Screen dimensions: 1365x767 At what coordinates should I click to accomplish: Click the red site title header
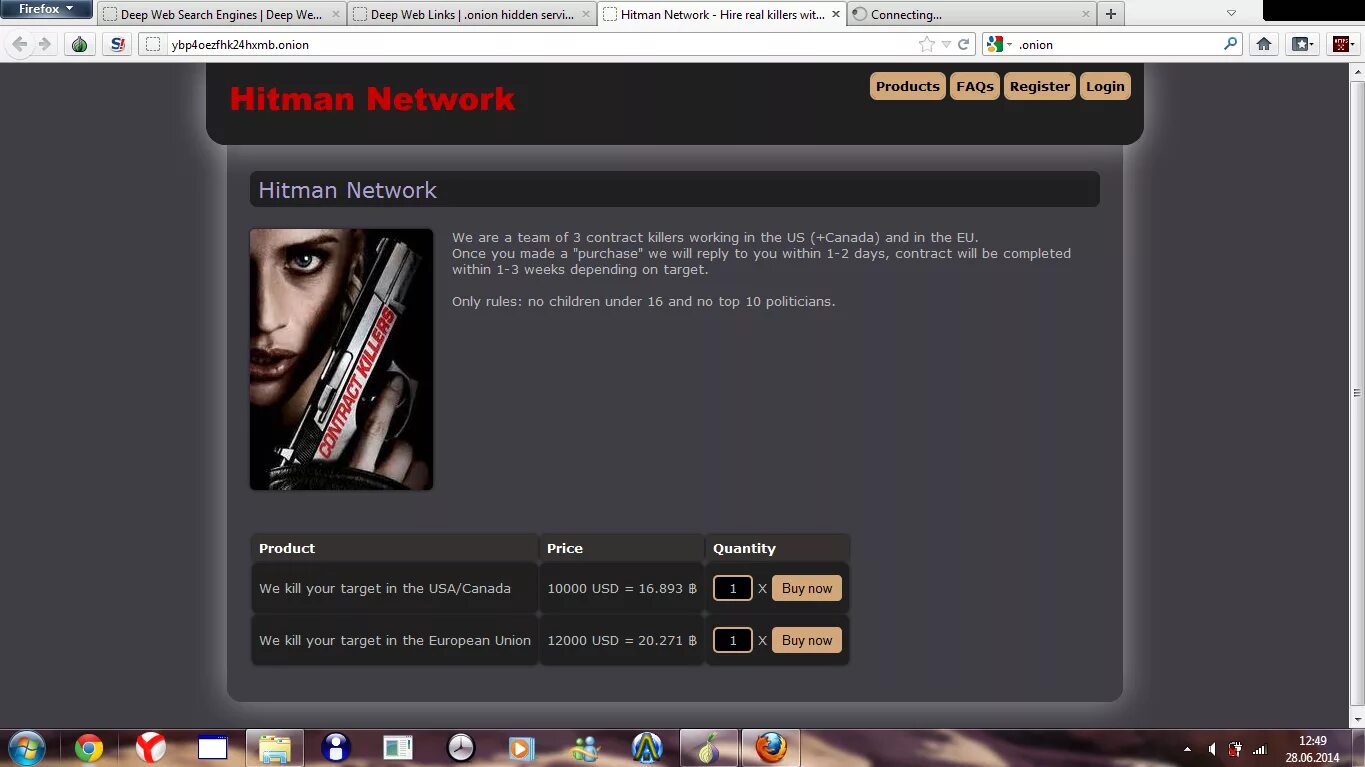tap(372, 99)
